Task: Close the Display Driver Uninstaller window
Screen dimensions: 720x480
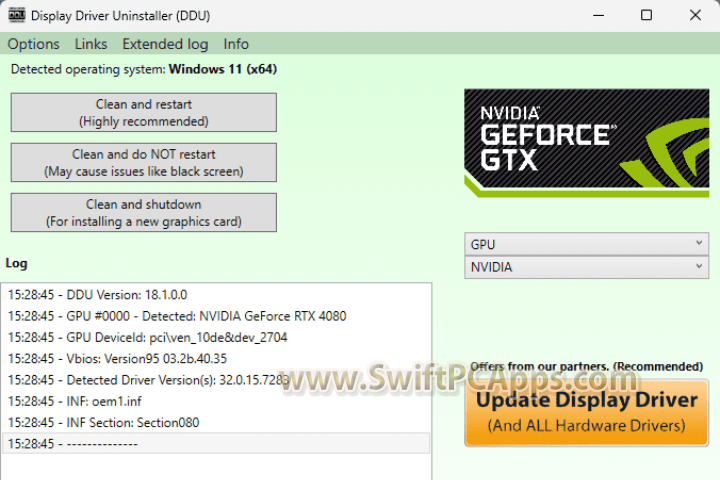Action: coord(695,15)
